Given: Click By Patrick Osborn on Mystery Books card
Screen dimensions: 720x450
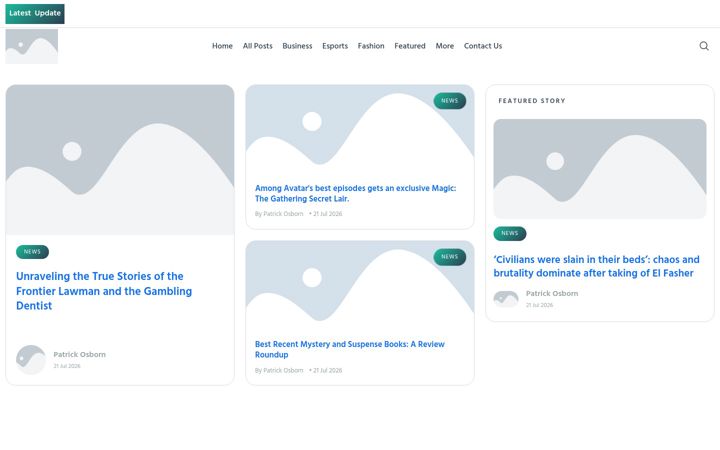Looking at the screenshot, I should [x=279, y=370].
